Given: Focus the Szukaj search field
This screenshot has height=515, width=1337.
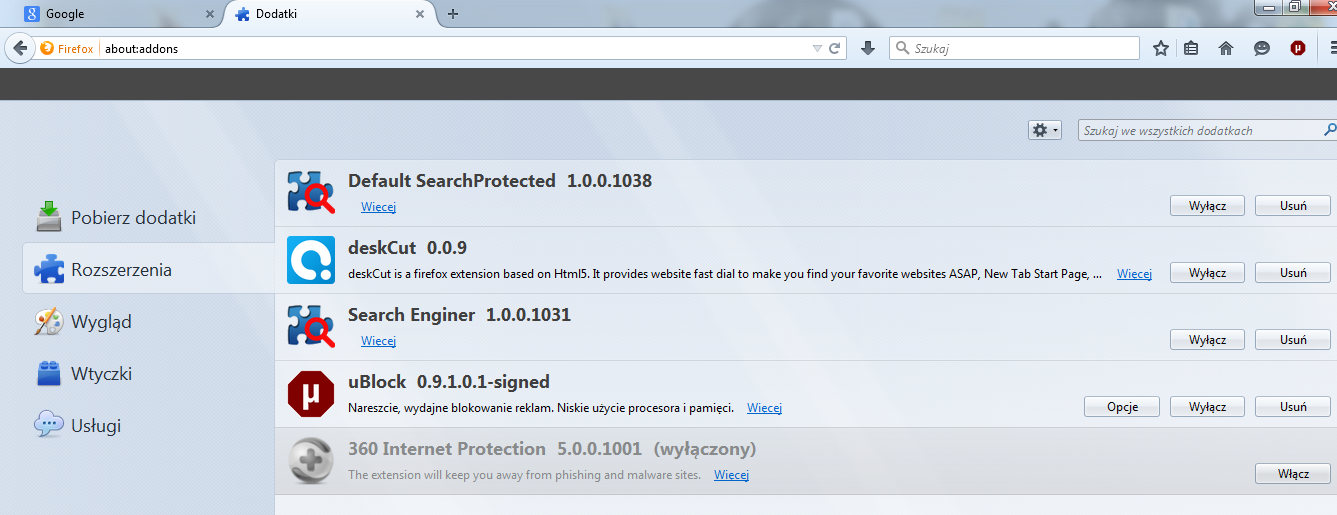Looking at the screenshot, I should click(x=1014, y=48).
